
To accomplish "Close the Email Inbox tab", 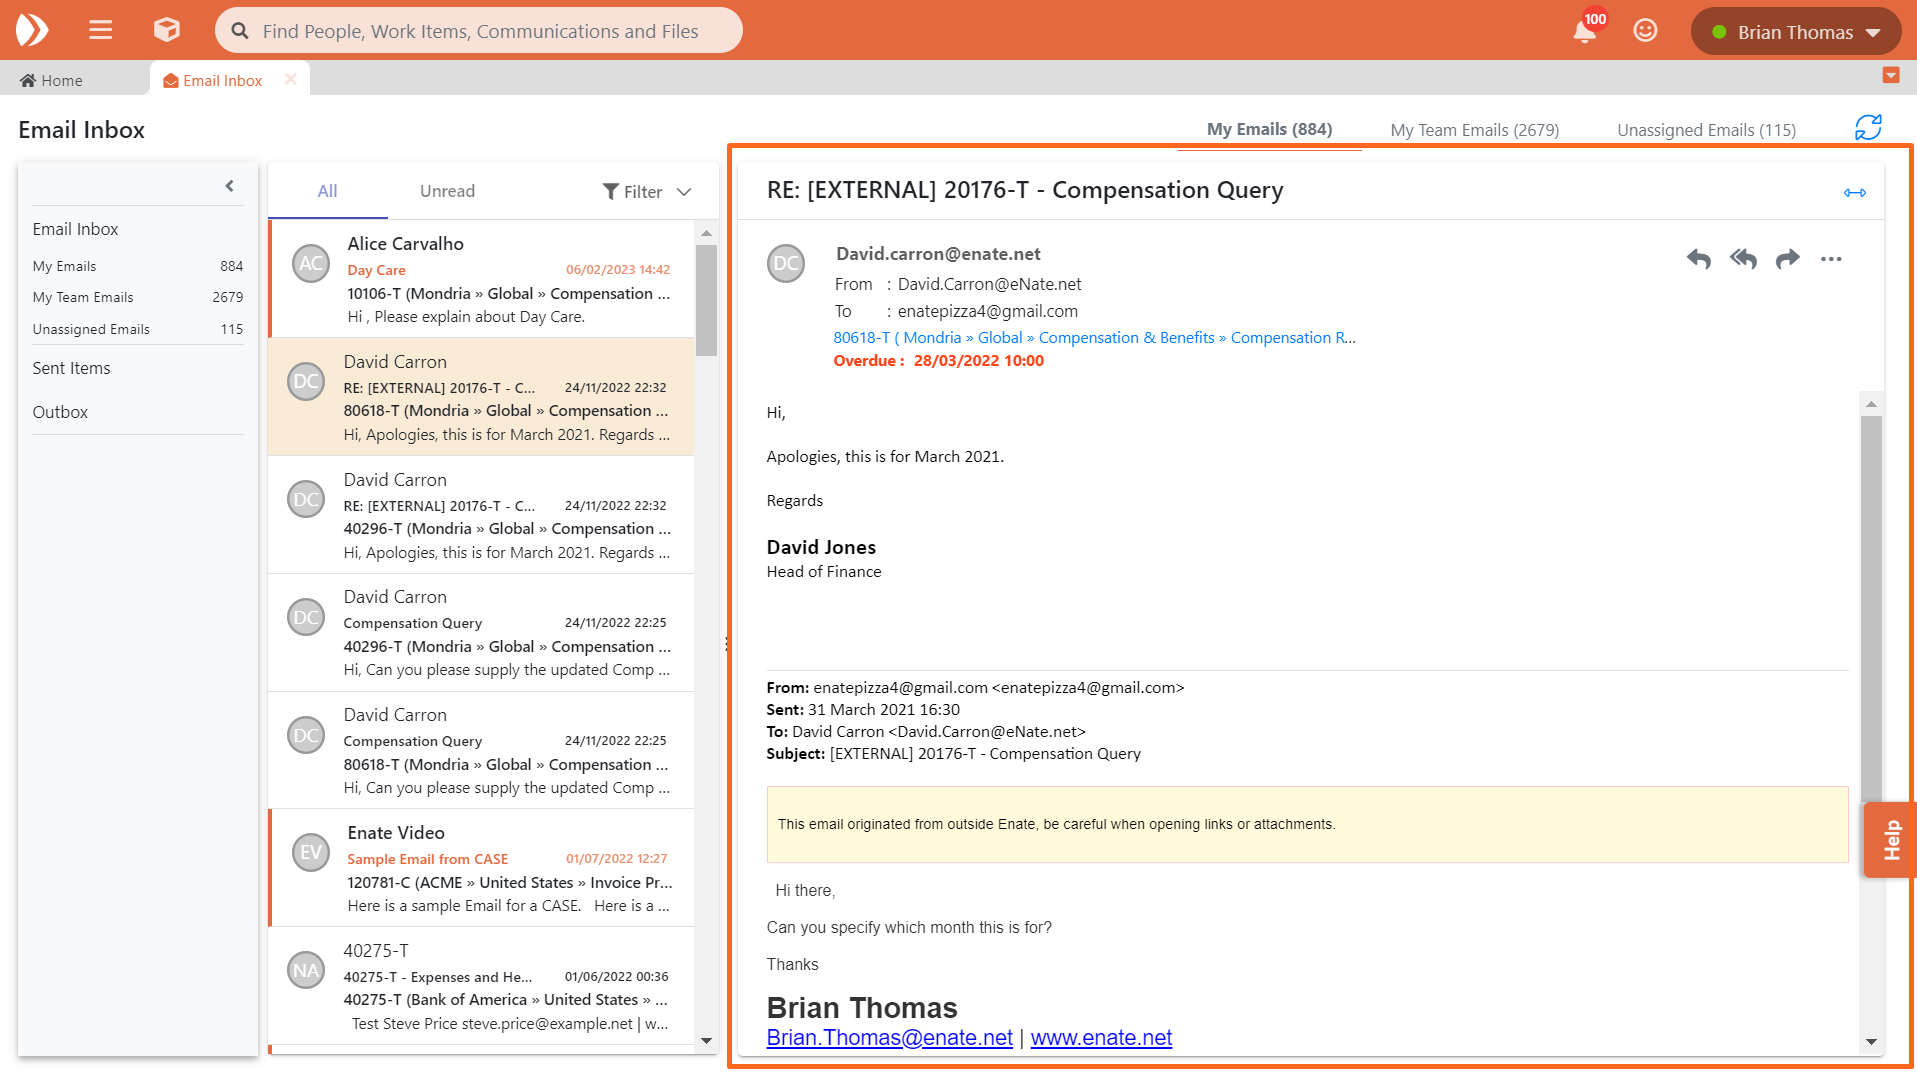I will click(290, 80).
